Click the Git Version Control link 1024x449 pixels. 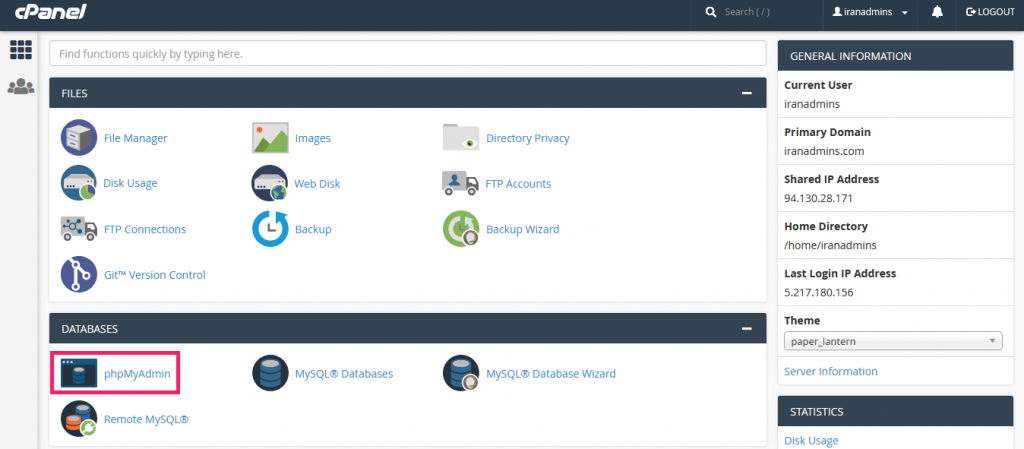(x=155, y=275)
